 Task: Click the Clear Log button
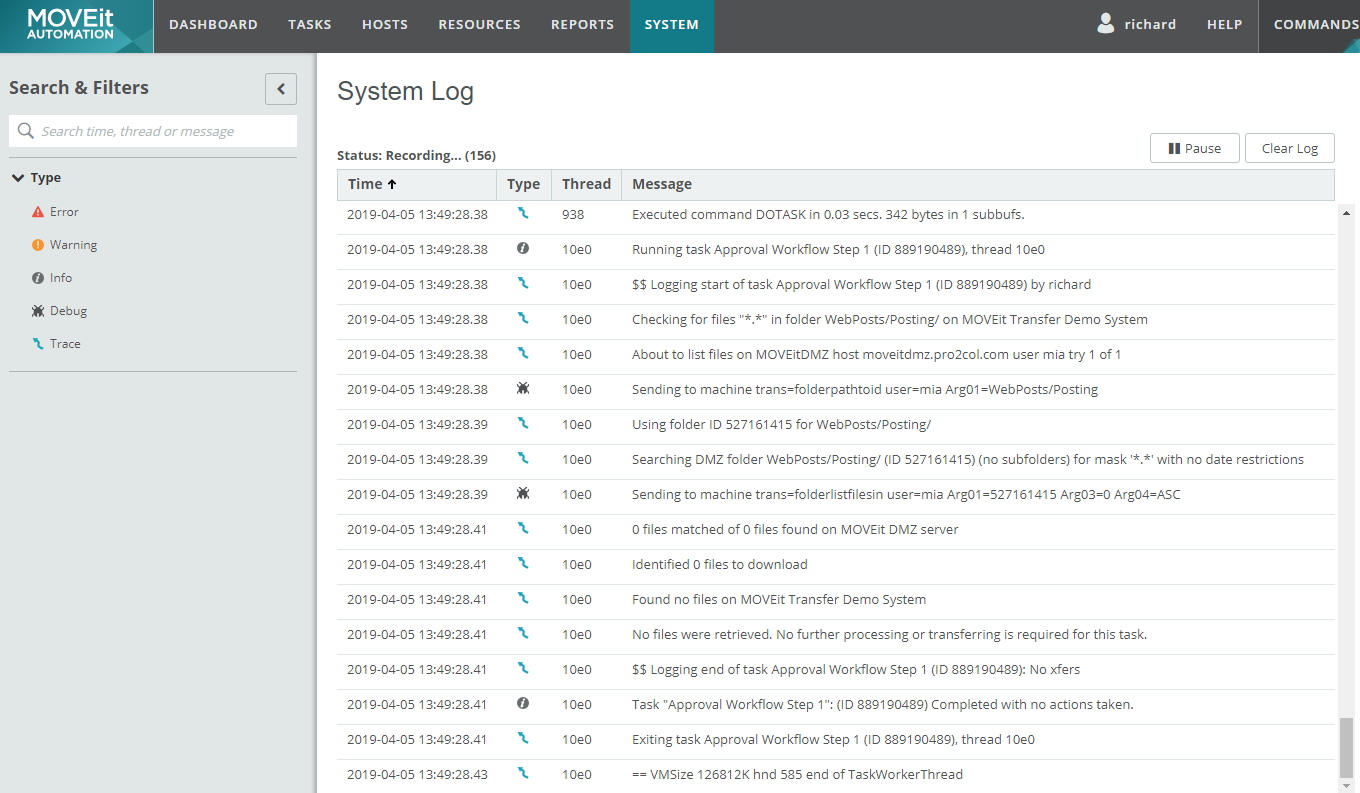point(1290,148)
